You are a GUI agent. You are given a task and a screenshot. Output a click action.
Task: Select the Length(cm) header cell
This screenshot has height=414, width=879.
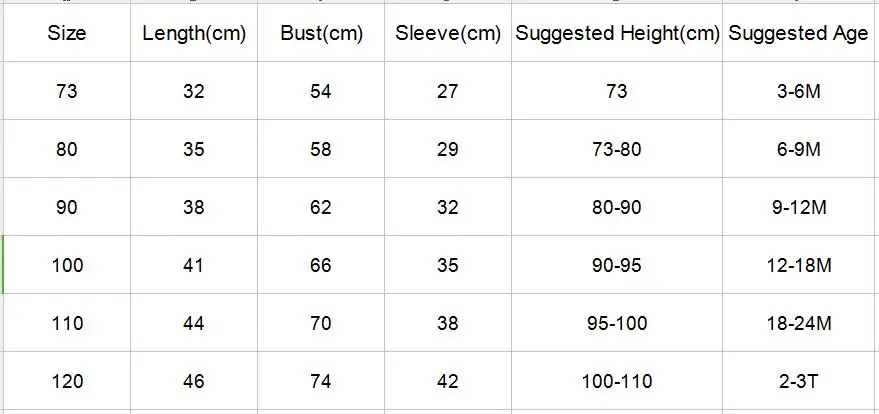tap(194, 33)
